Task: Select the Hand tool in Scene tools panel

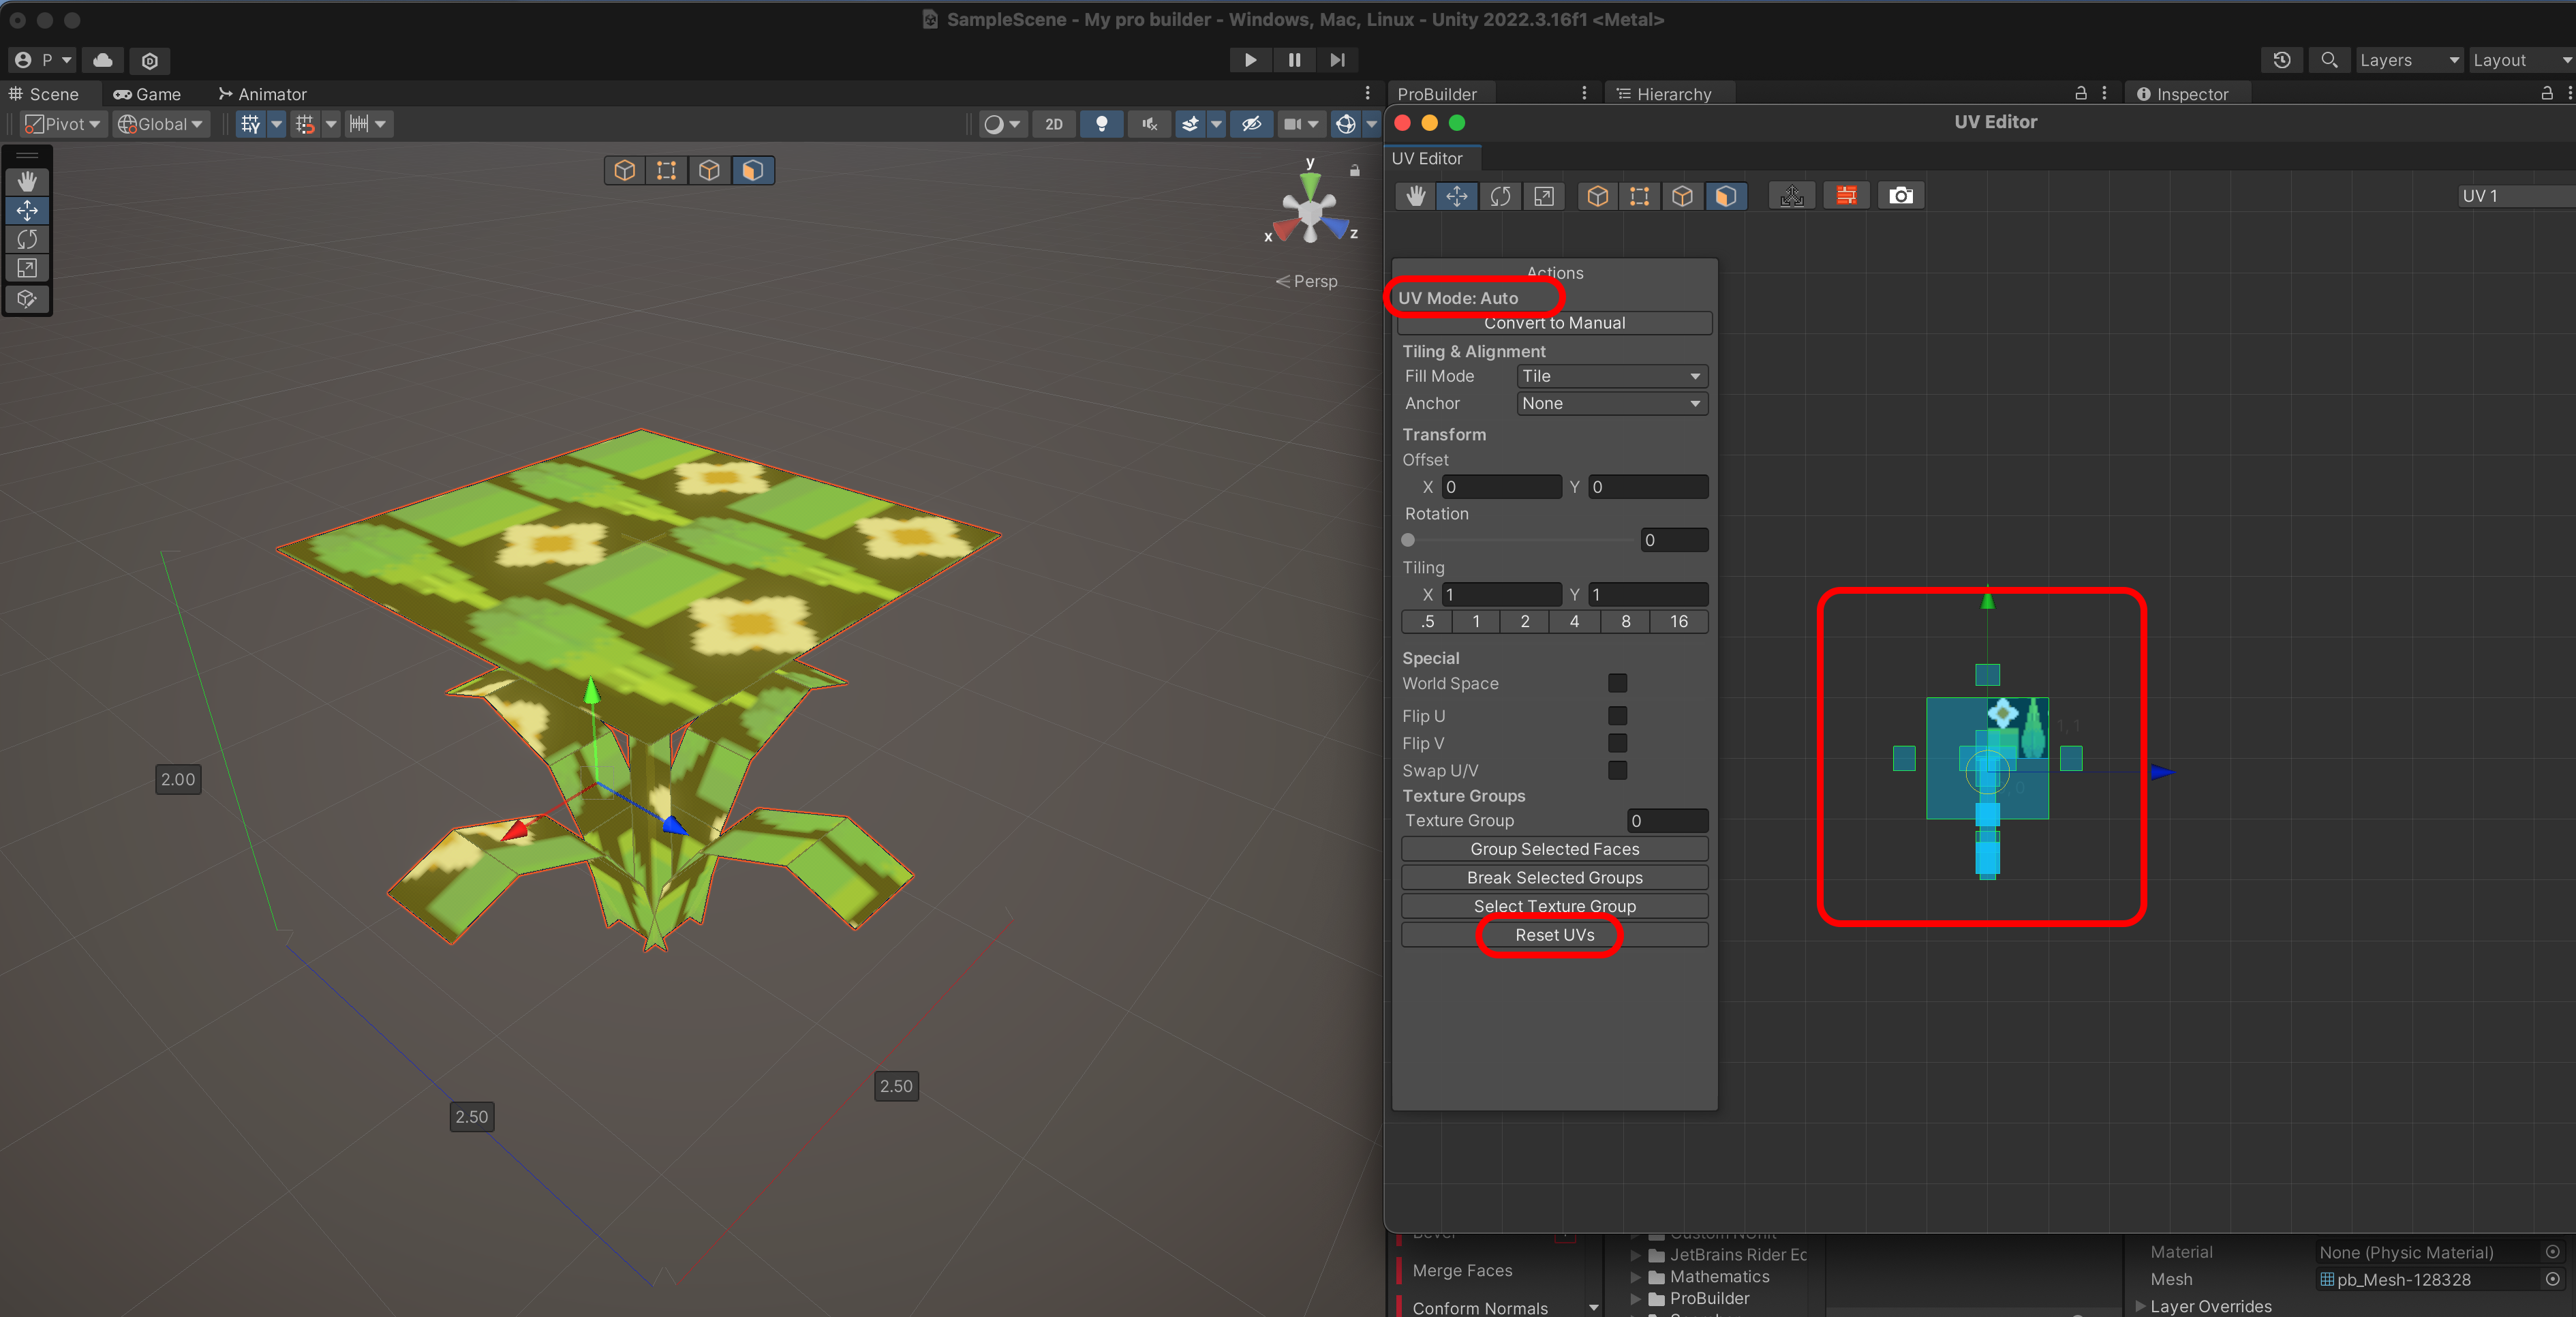Action: pos(27,181)
